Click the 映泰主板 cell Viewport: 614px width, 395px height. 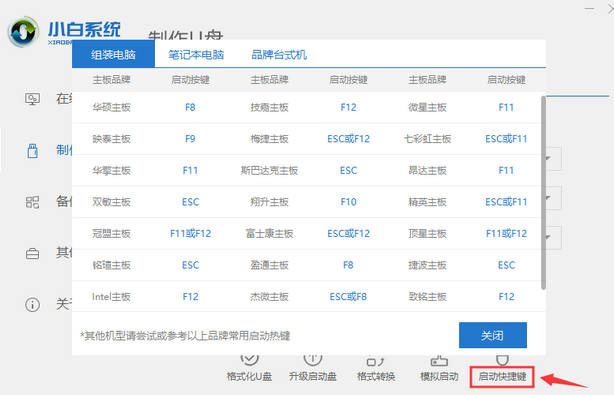[112, 139]
